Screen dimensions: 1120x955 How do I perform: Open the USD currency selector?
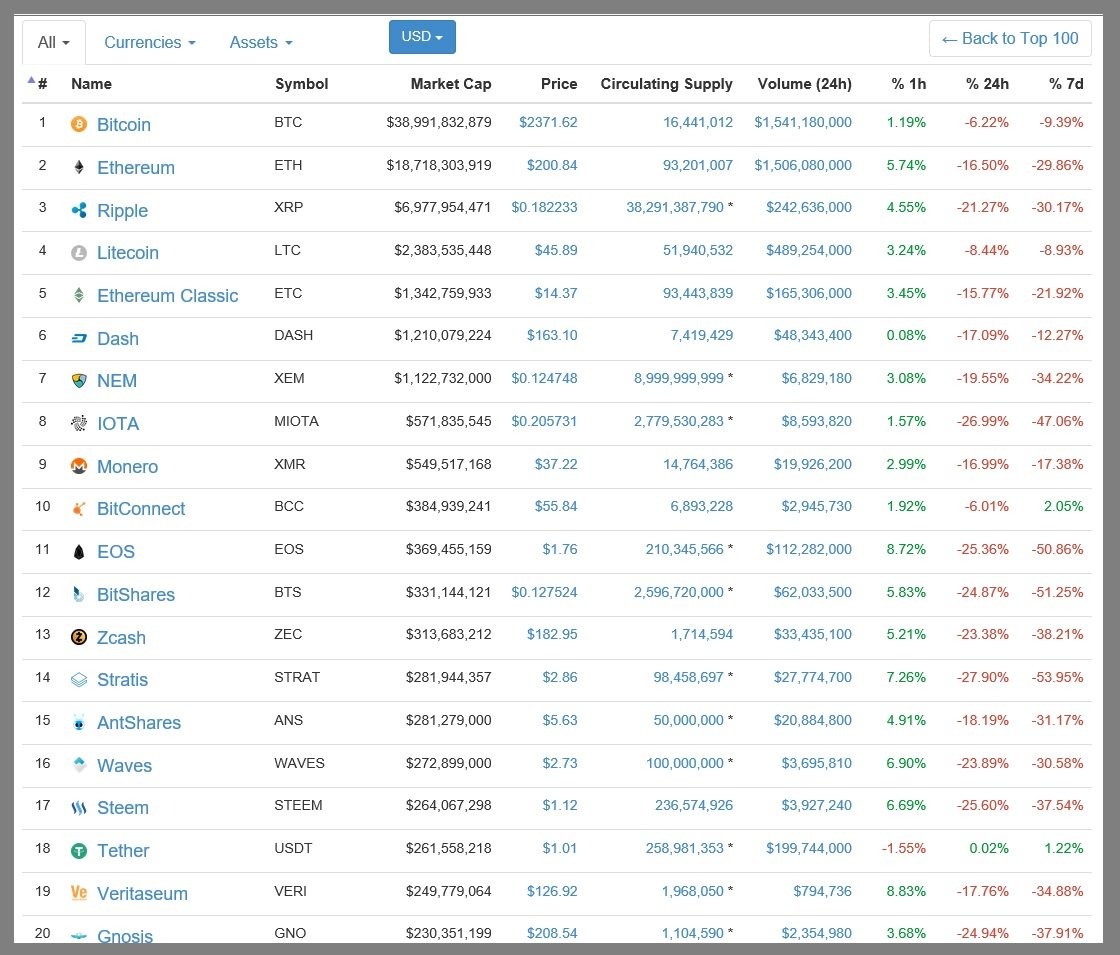[422, 36]
